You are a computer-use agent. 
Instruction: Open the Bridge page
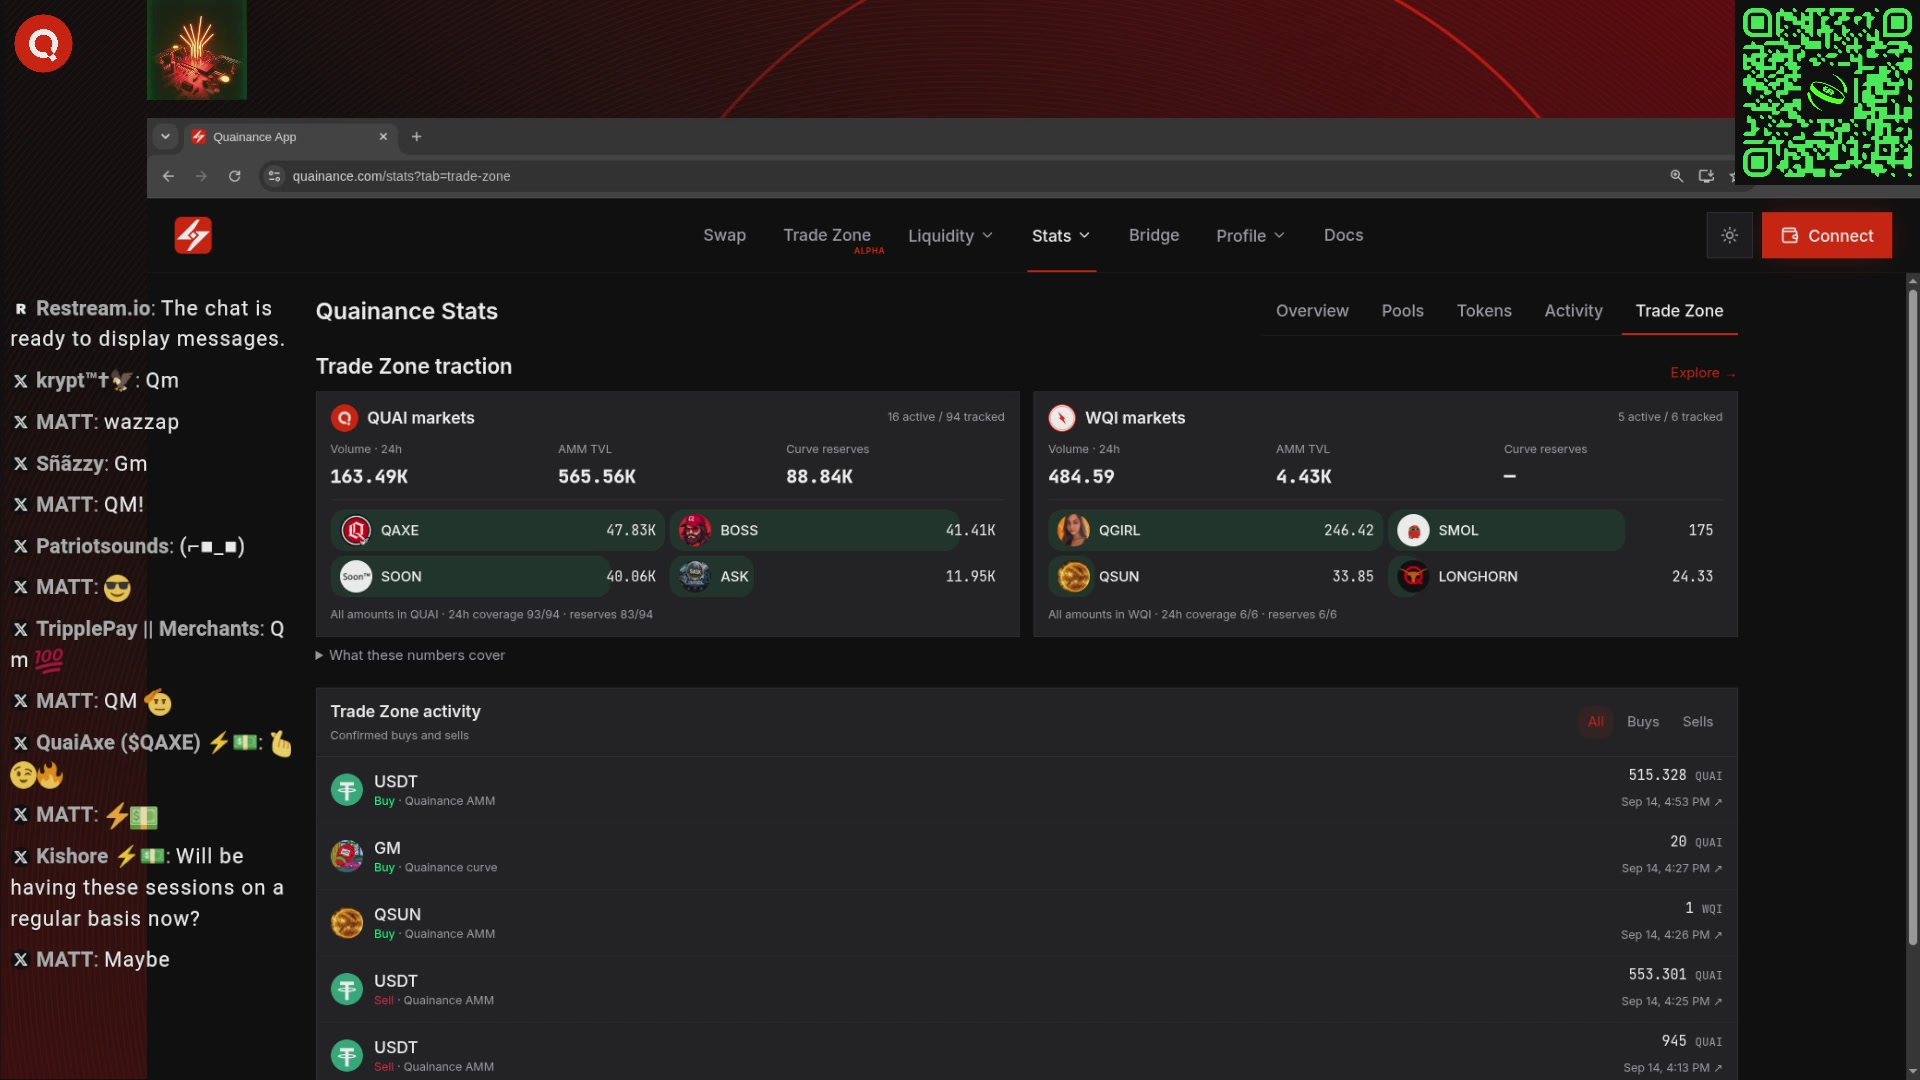click(1154, 235)
